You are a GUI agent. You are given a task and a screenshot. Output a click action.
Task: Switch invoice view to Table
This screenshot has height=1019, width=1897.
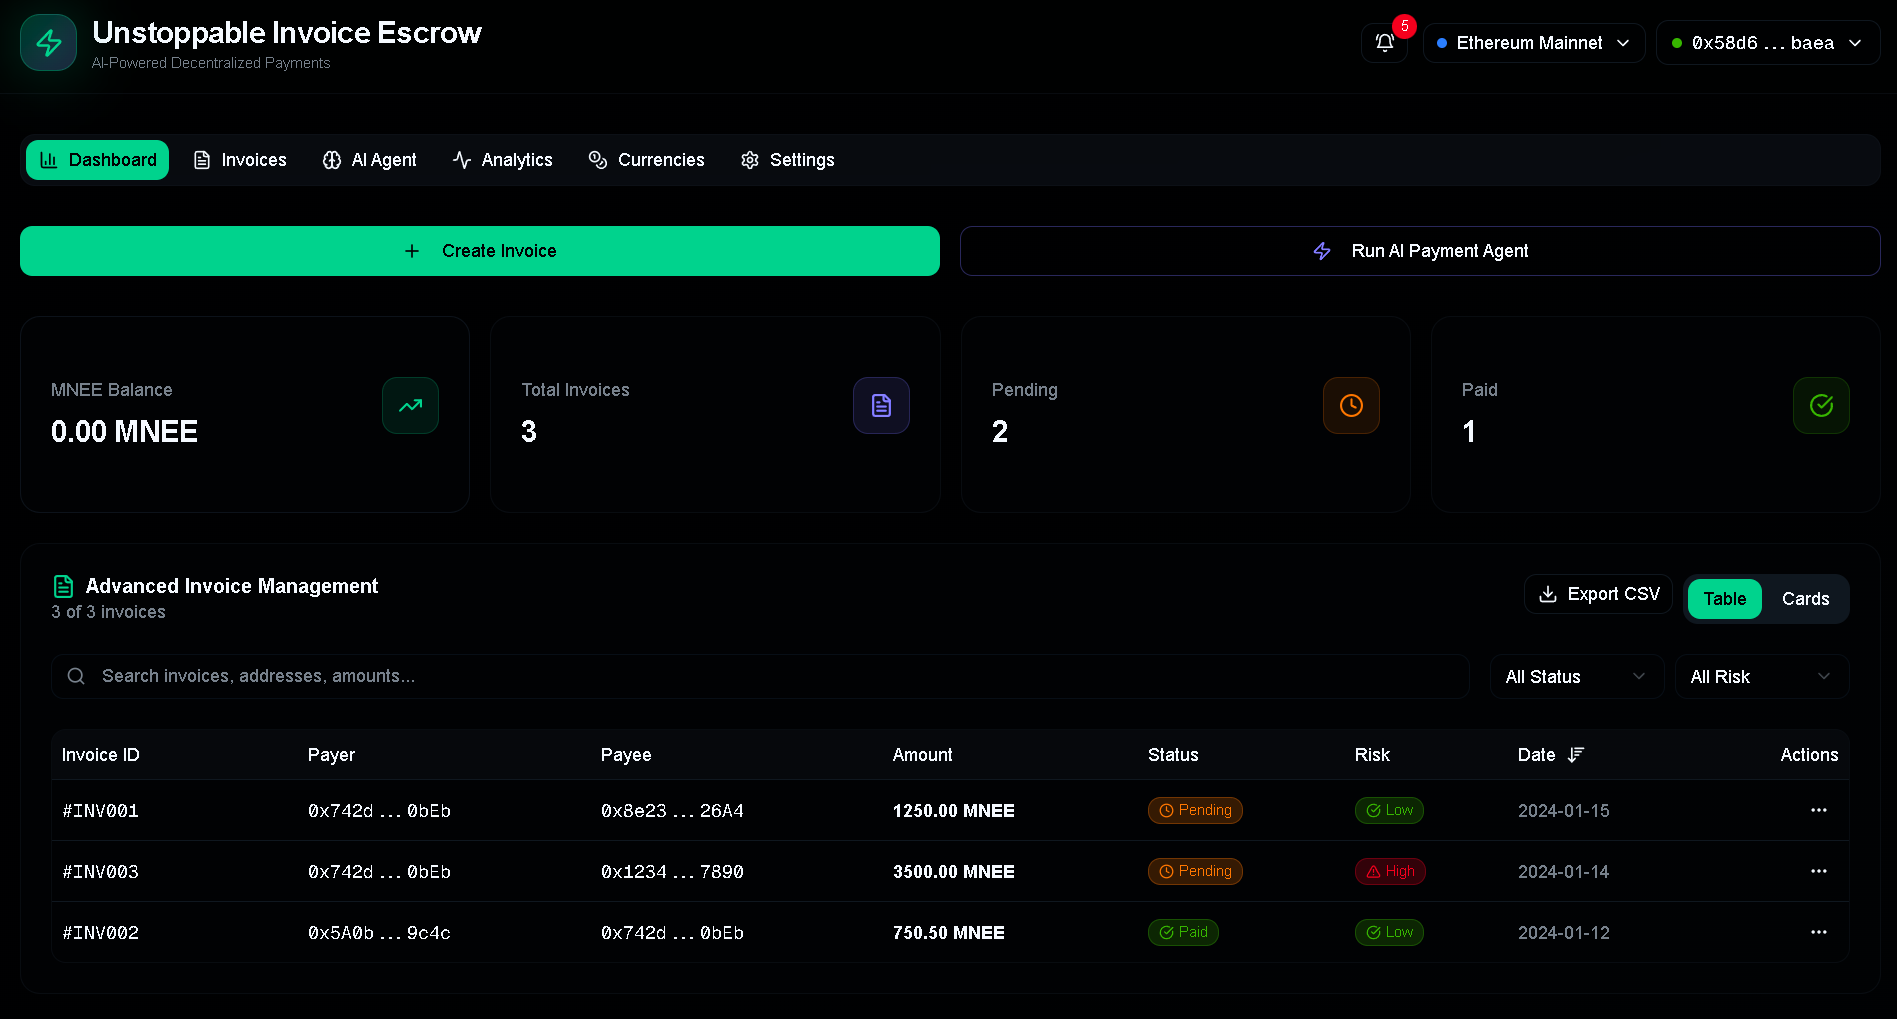click(1724, 599)
